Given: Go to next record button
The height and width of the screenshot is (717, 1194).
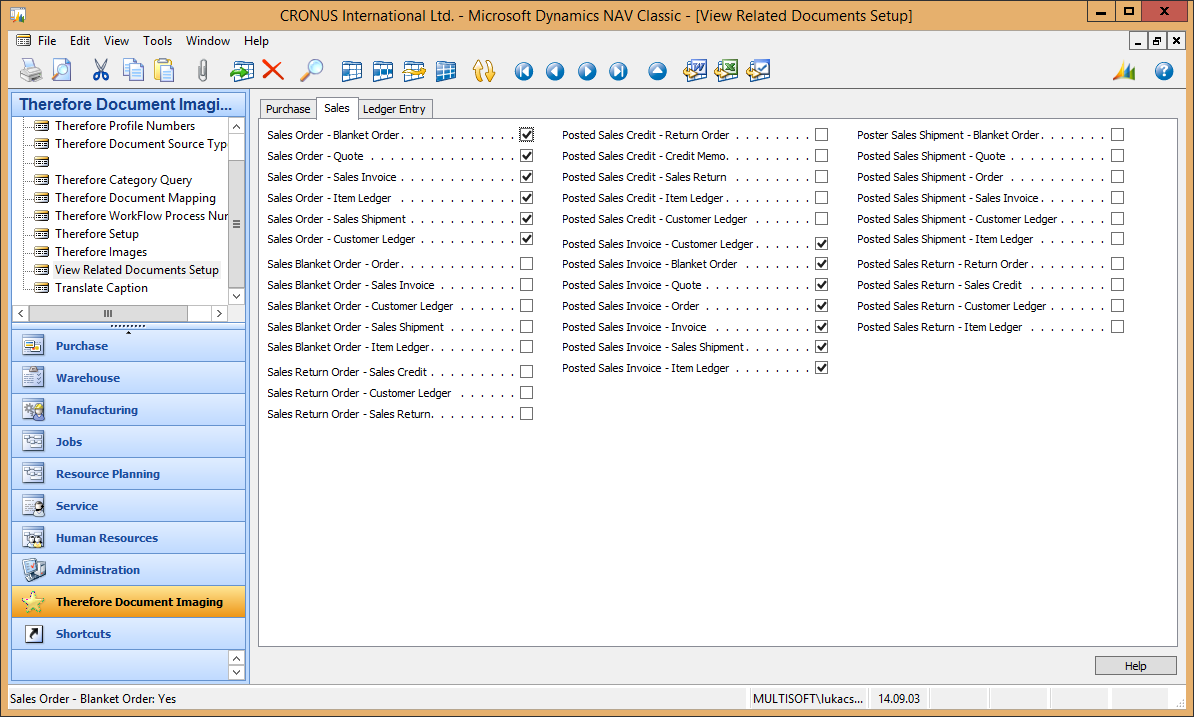Looking at the screenshot, I should click(587, 71).
